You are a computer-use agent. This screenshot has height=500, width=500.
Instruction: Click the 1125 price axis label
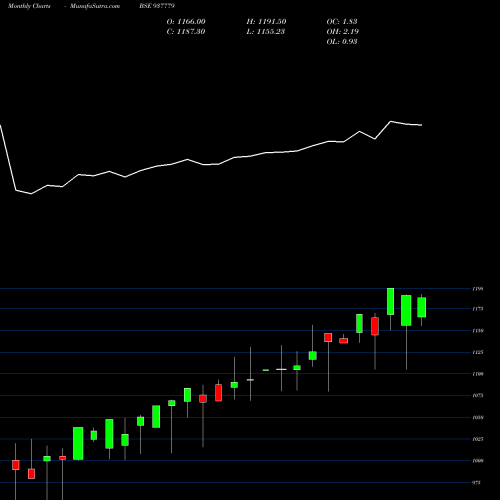(x=478, y=352)
